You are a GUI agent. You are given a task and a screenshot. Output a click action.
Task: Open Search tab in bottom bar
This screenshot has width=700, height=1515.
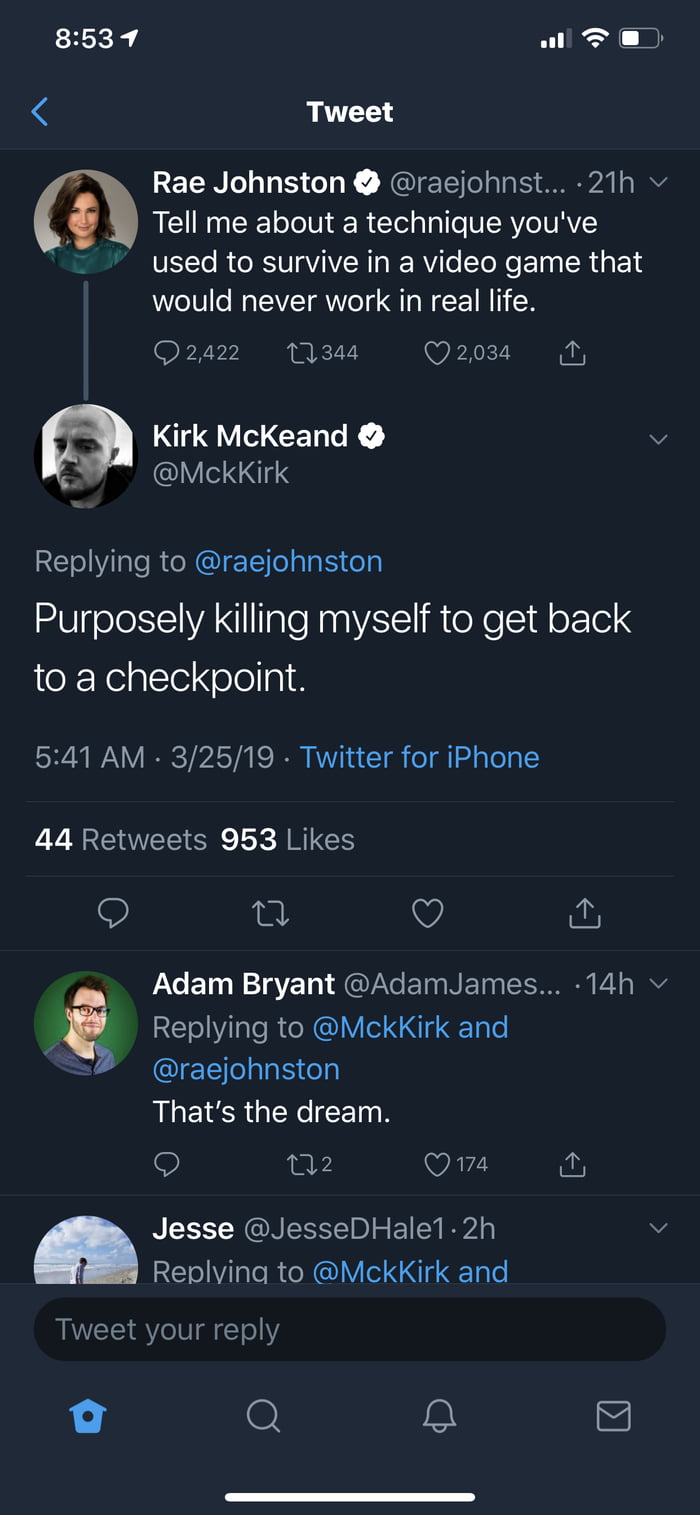tap(263, 1415)
